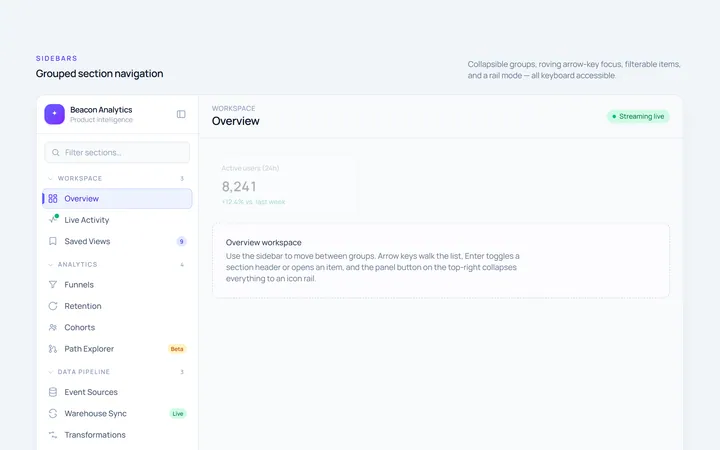Click the Cohorts people icon

coord(53,327)
